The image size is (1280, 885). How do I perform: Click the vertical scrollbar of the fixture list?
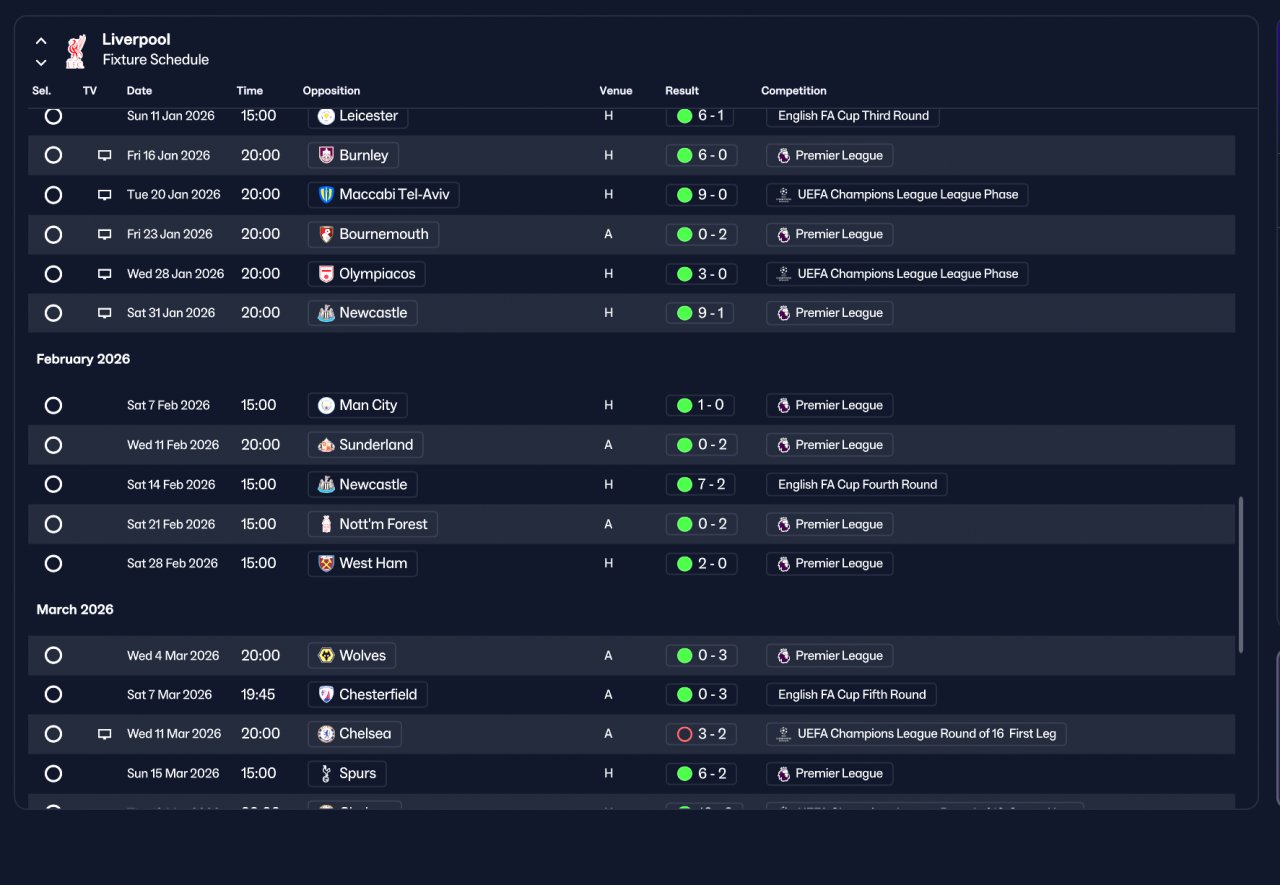pos(1242,575)
